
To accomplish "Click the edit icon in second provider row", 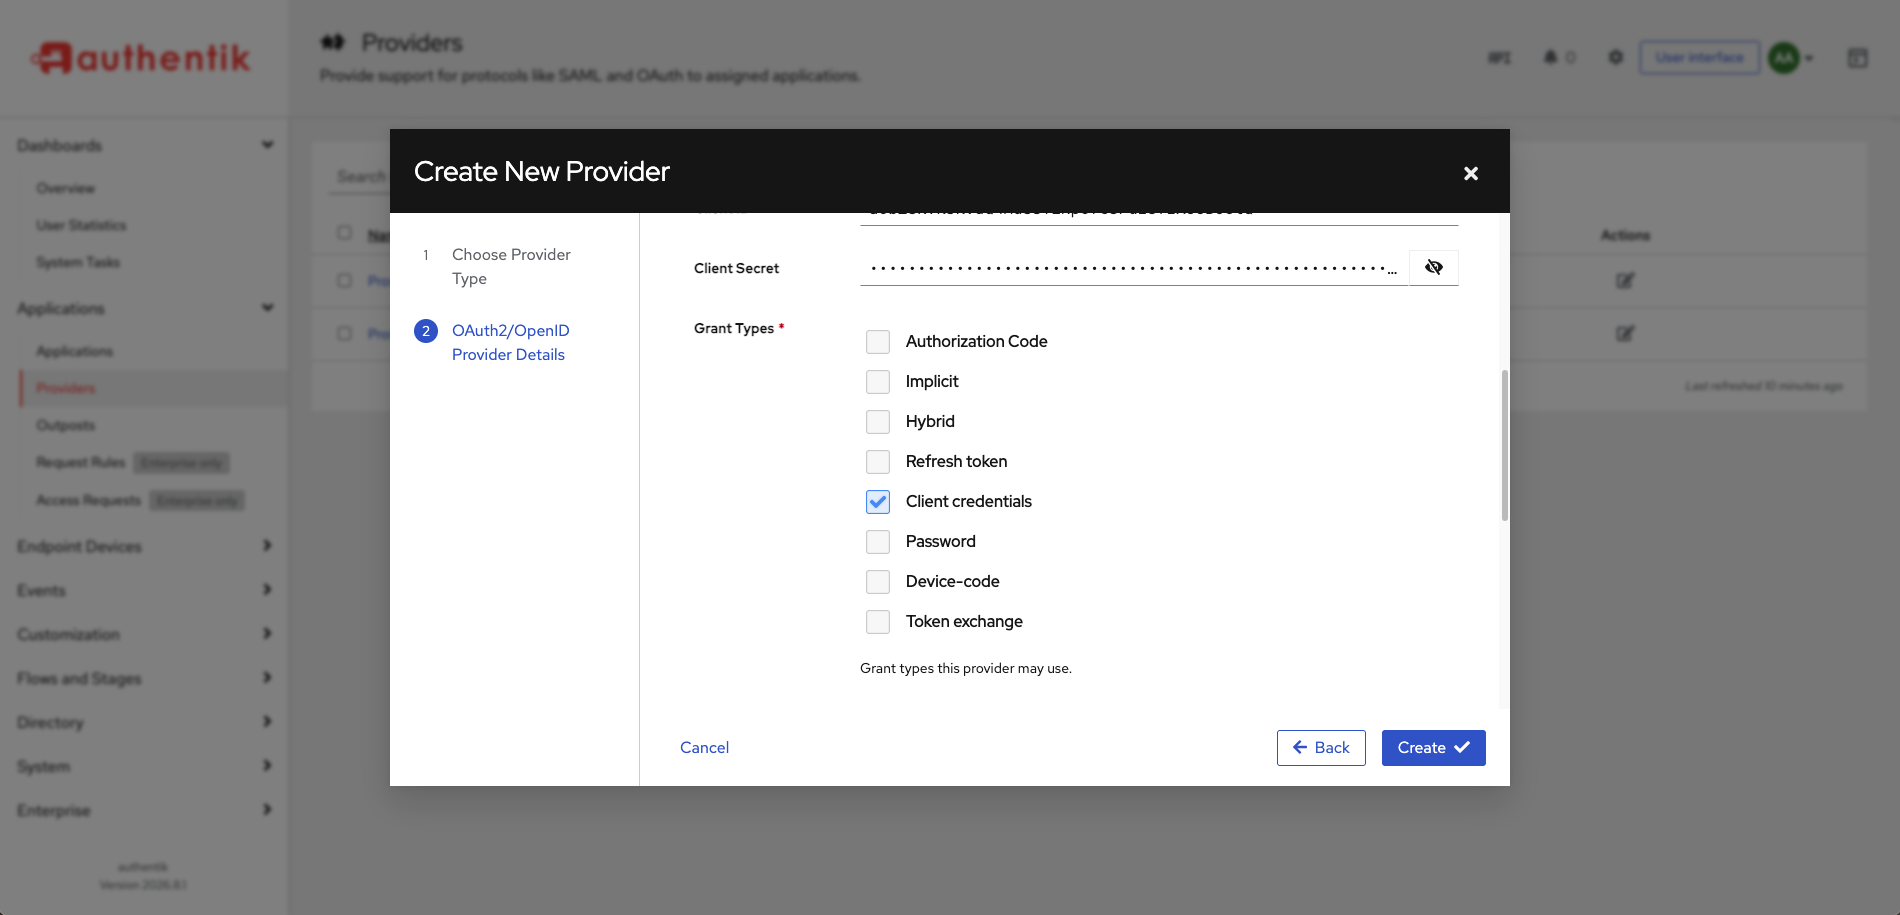I will [x=1625, y=334].
